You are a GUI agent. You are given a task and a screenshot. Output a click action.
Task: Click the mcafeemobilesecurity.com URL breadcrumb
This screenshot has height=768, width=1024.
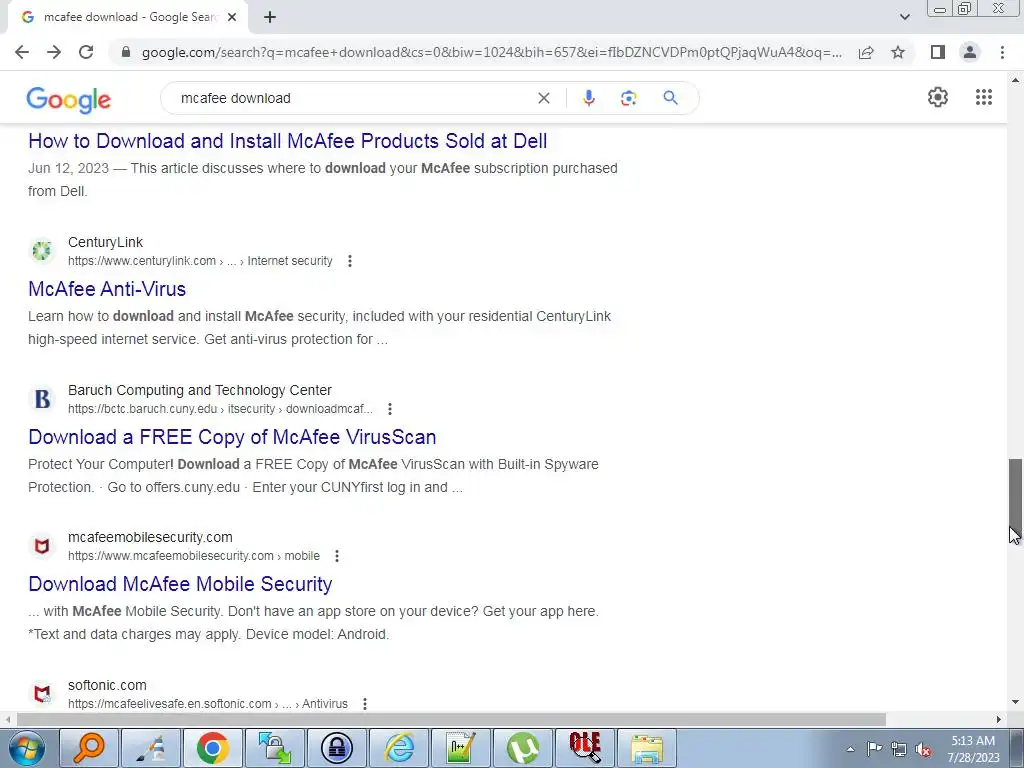[x=194, y=556]
